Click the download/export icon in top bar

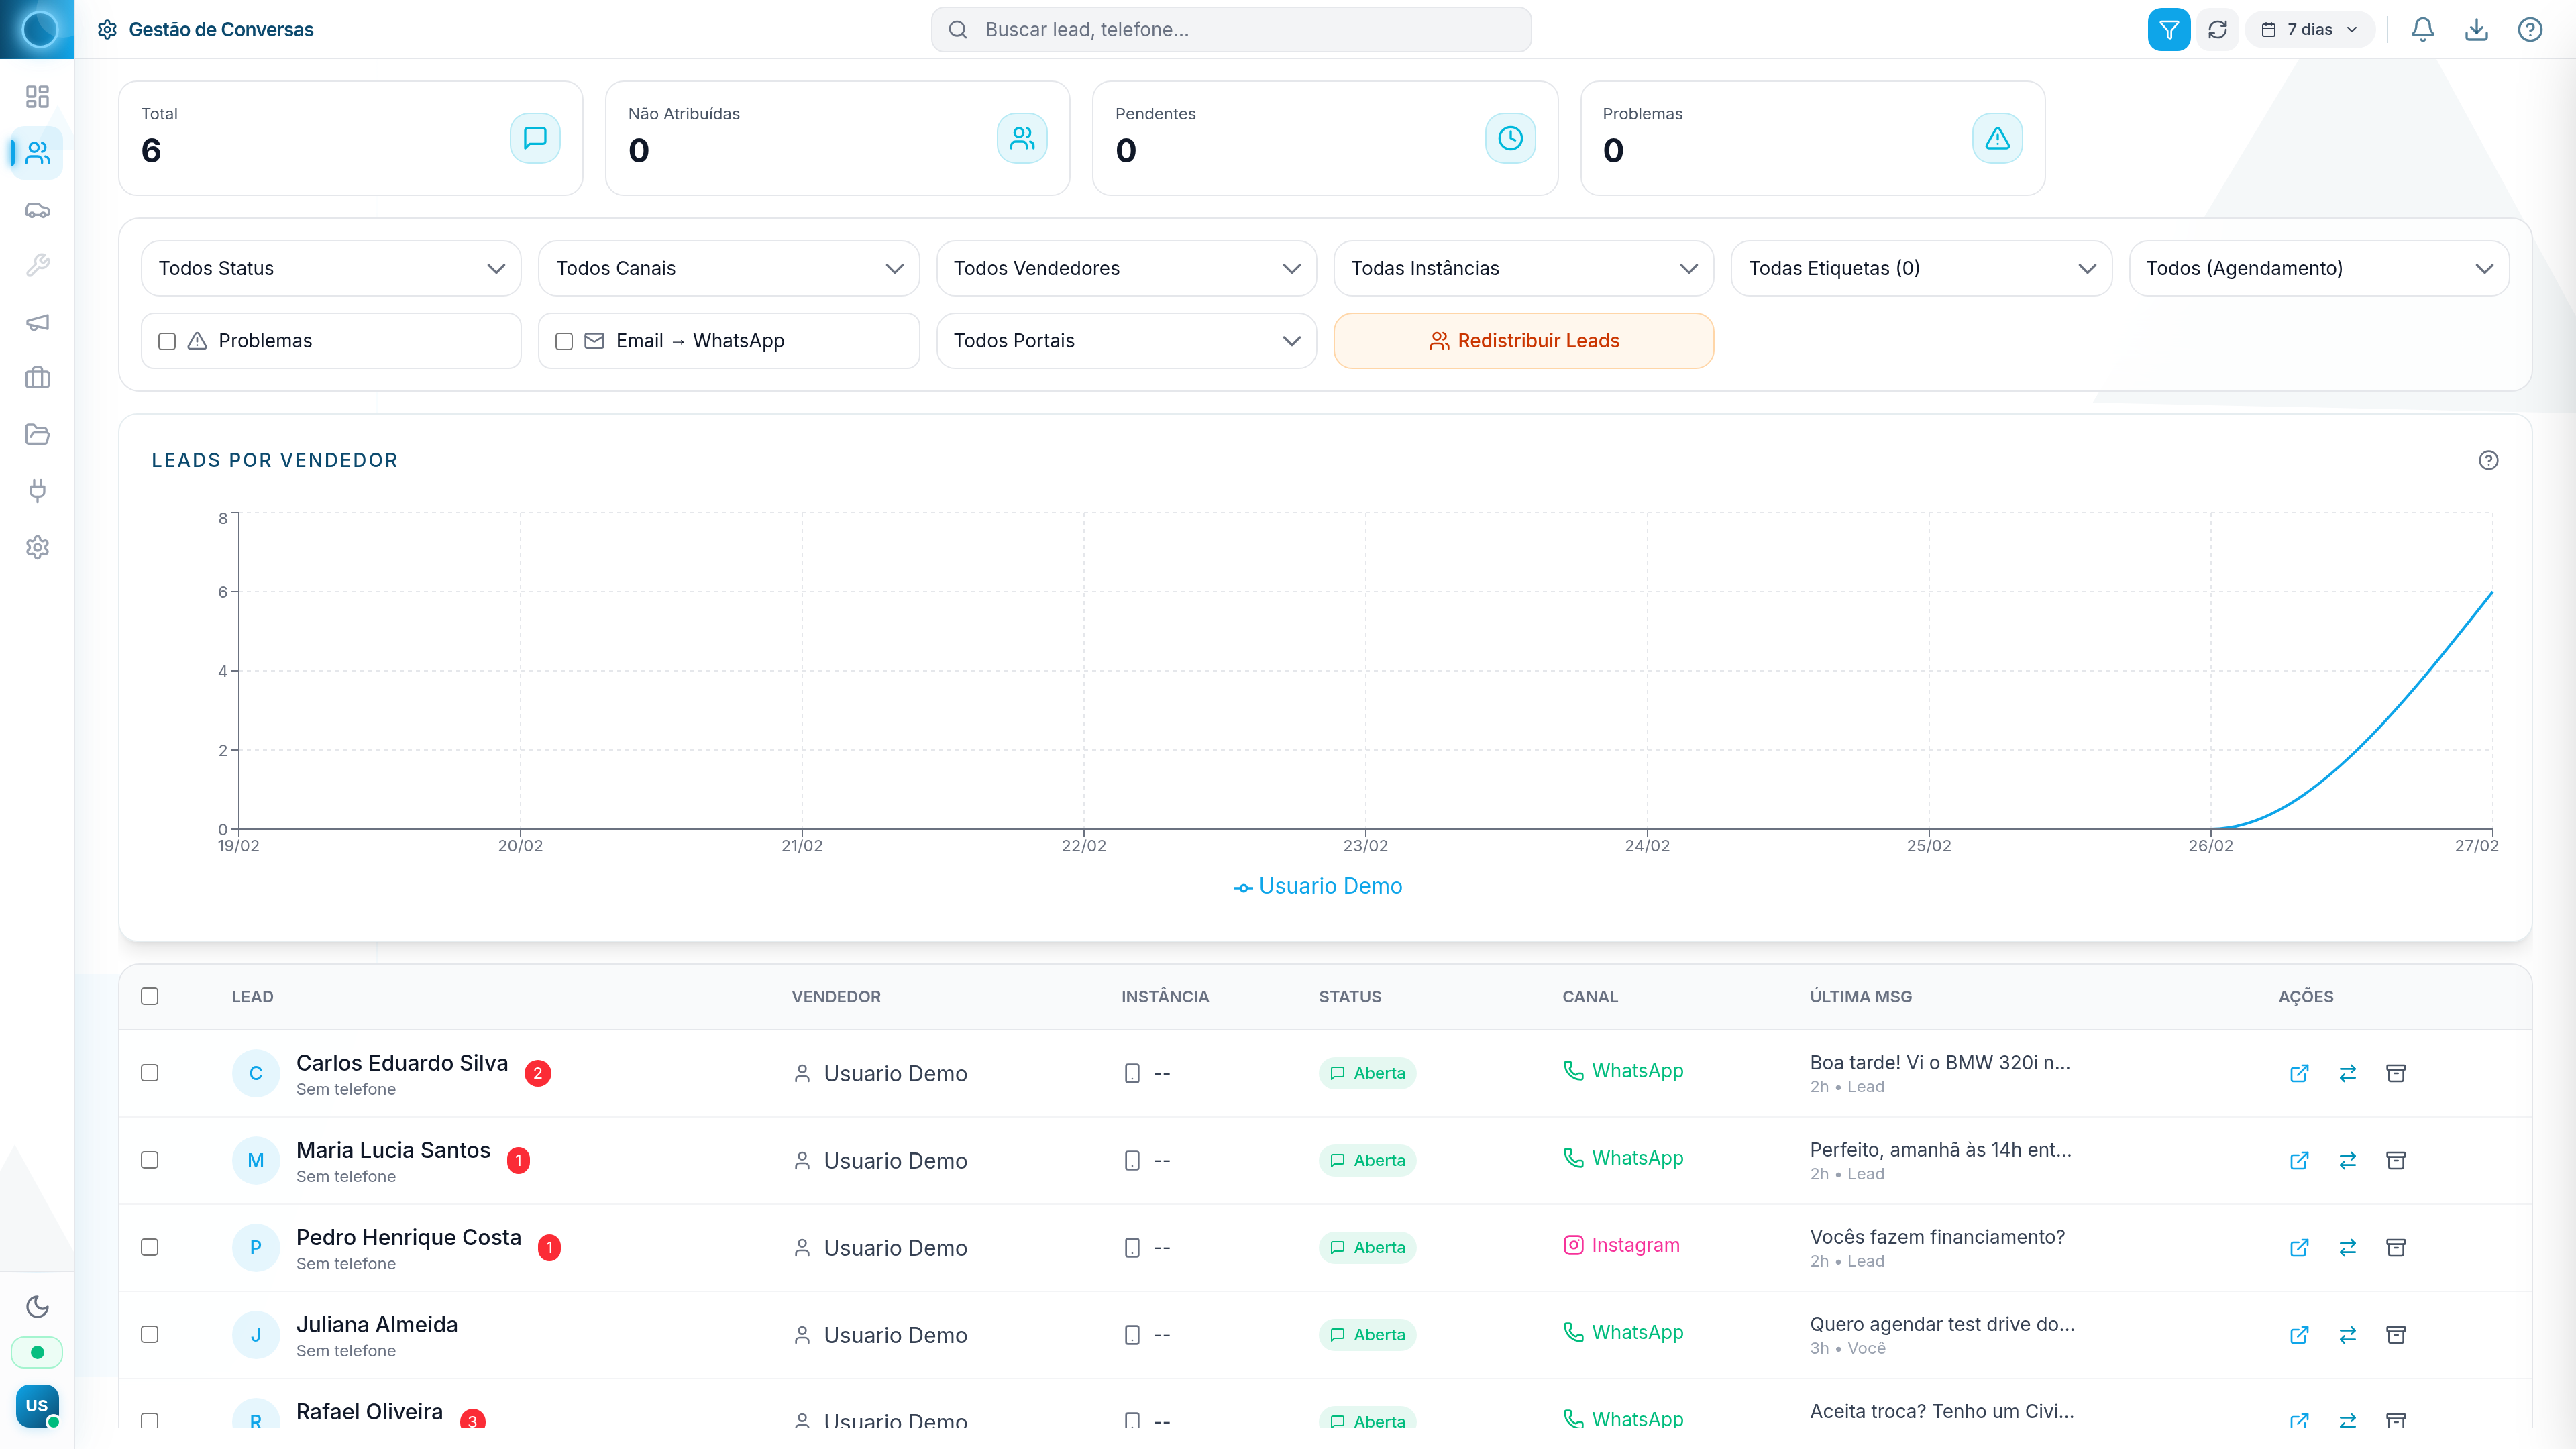[x=2477, y=29]
